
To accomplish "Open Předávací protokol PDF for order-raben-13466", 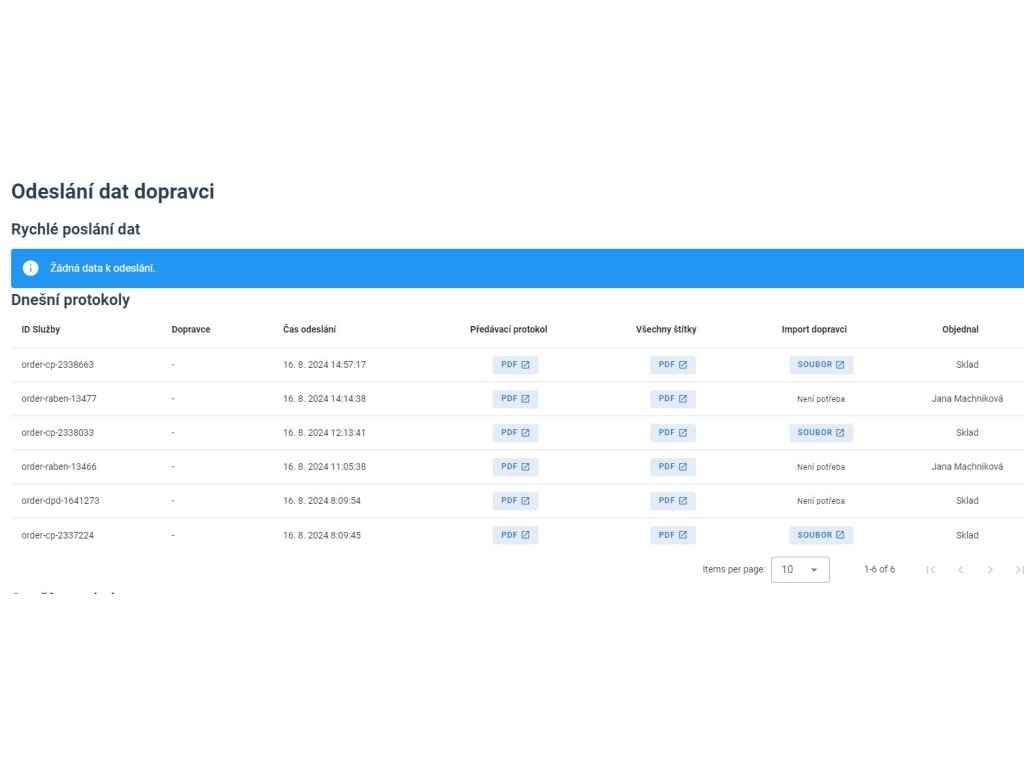I will click(x=515, y=466).
